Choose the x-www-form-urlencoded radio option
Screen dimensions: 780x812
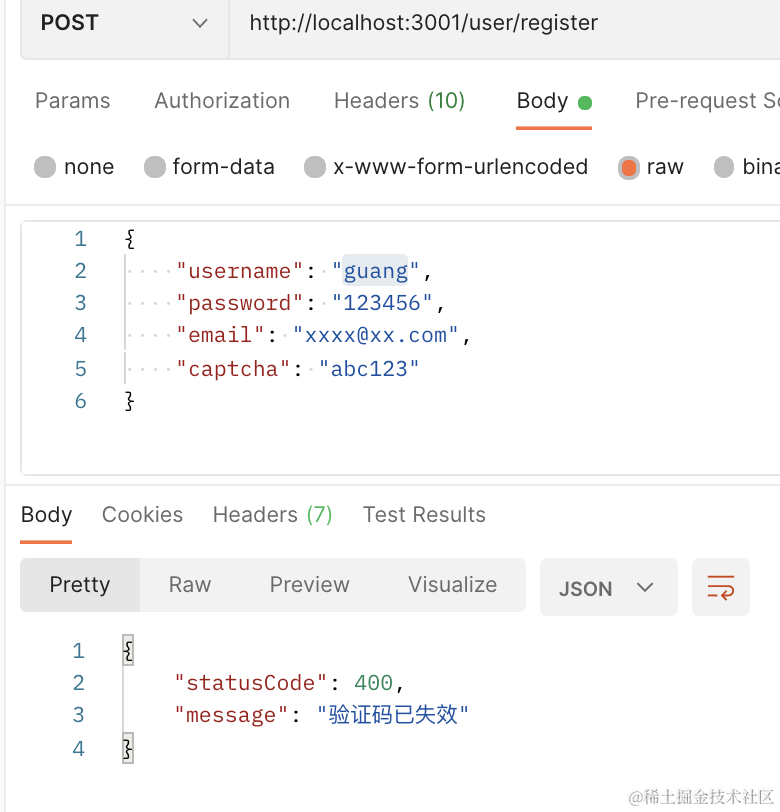315,167
